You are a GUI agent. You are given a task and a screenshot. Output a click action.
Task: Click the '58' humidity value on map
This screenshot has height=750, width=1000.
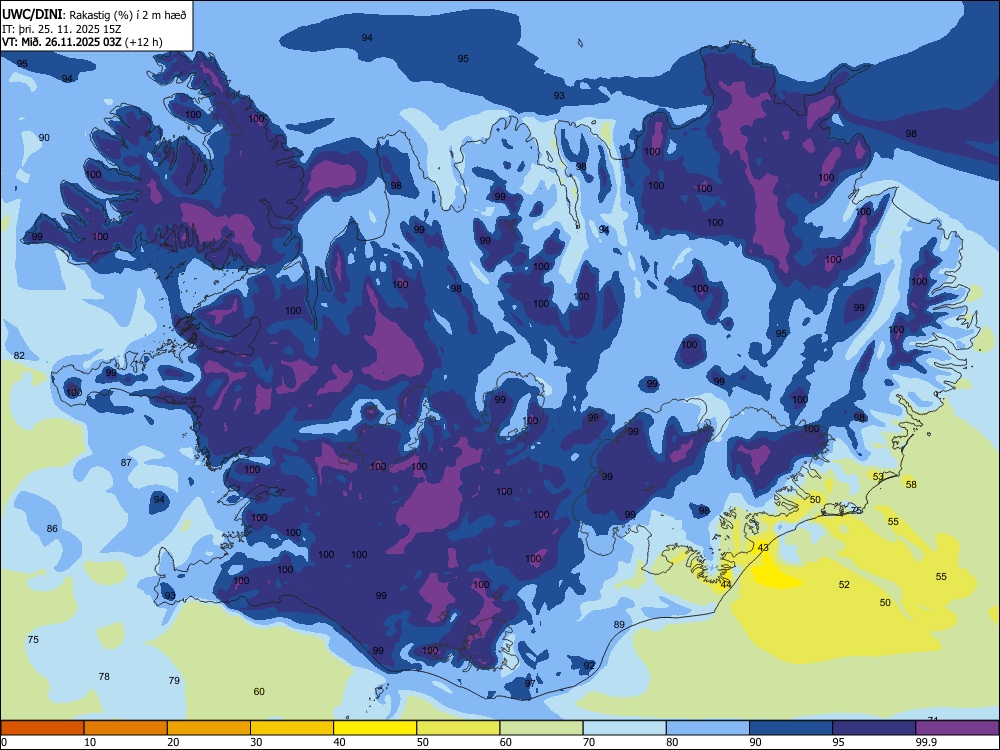tap(911, 485)
